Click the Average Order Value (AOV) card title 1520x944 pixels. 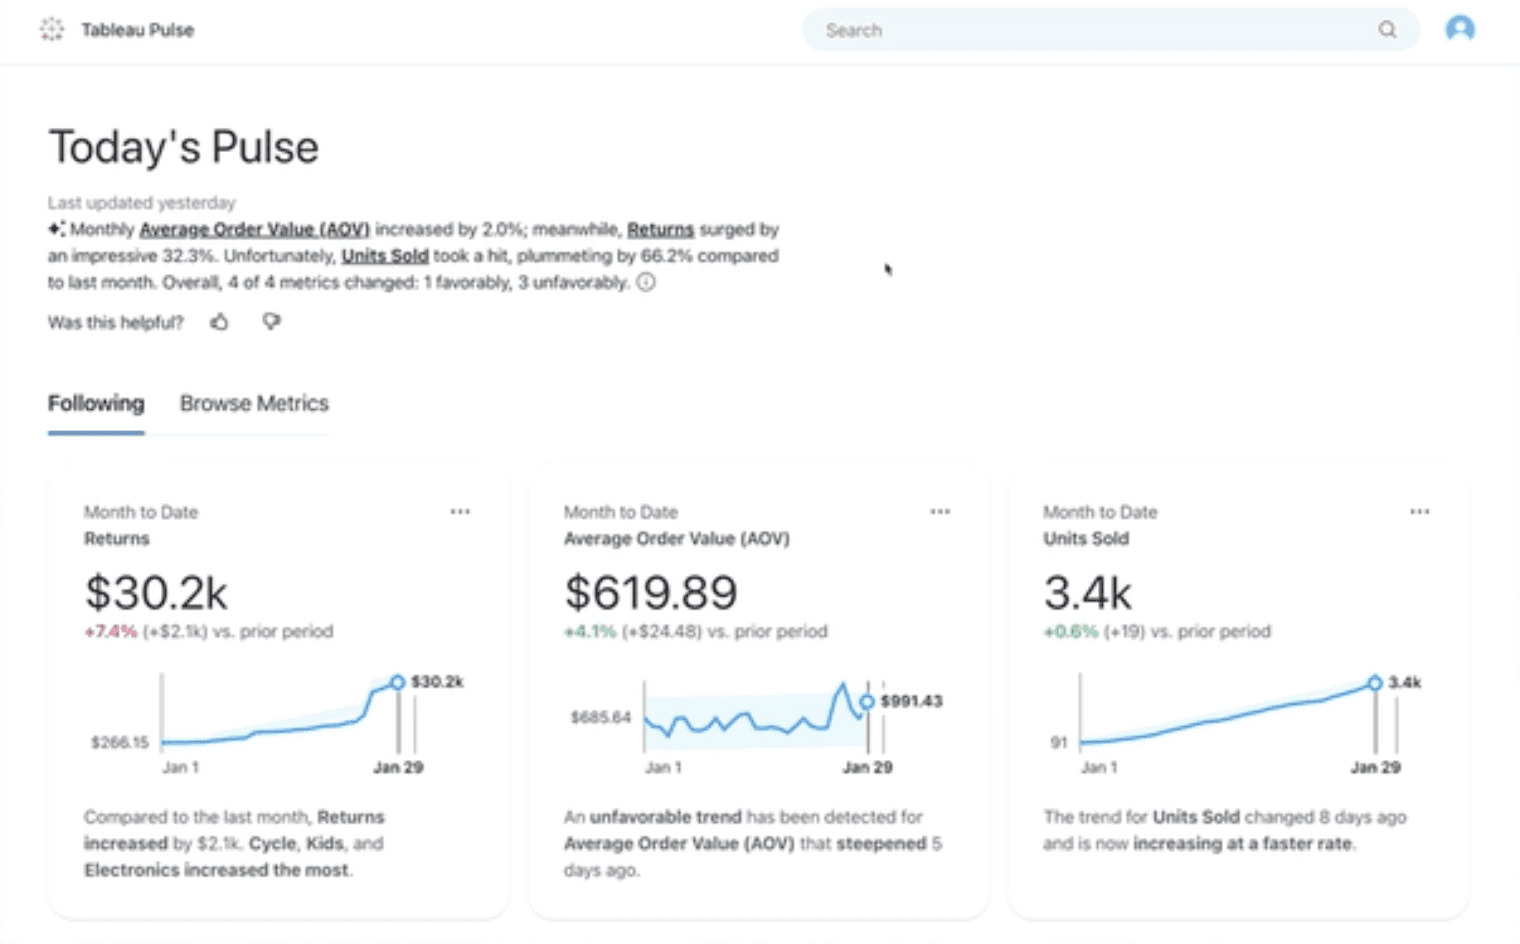677,539
